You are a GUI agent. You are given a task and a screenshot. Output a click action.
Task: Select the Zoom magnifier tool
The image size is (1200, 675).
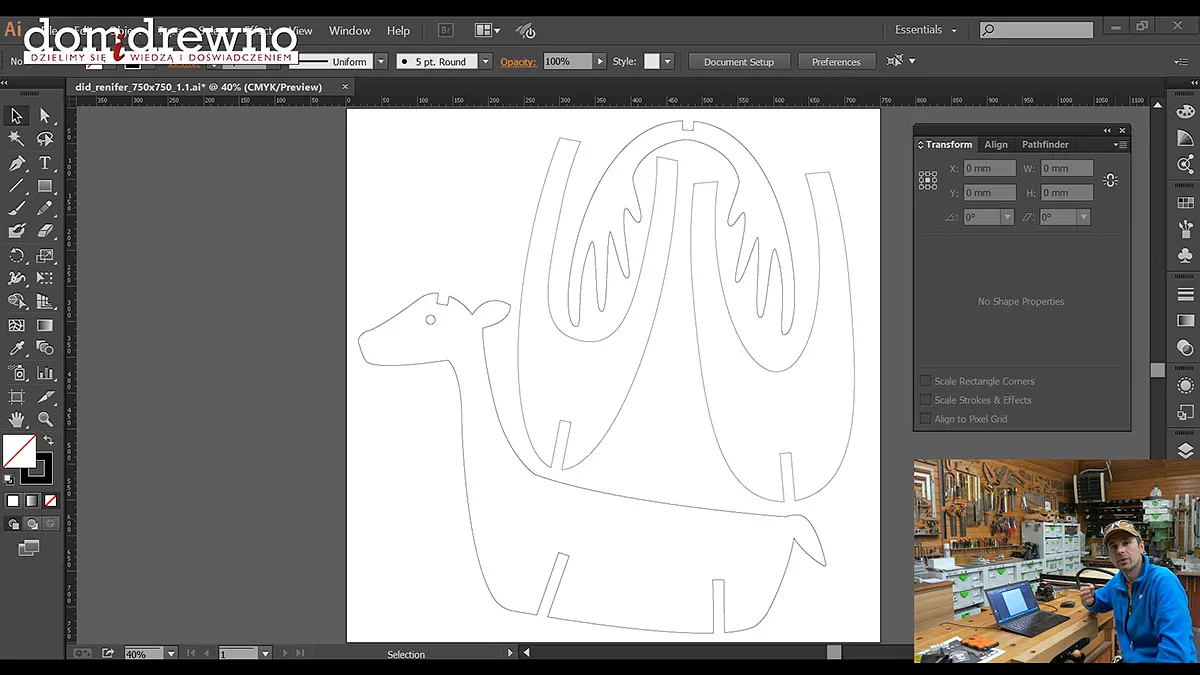(45, 419)
